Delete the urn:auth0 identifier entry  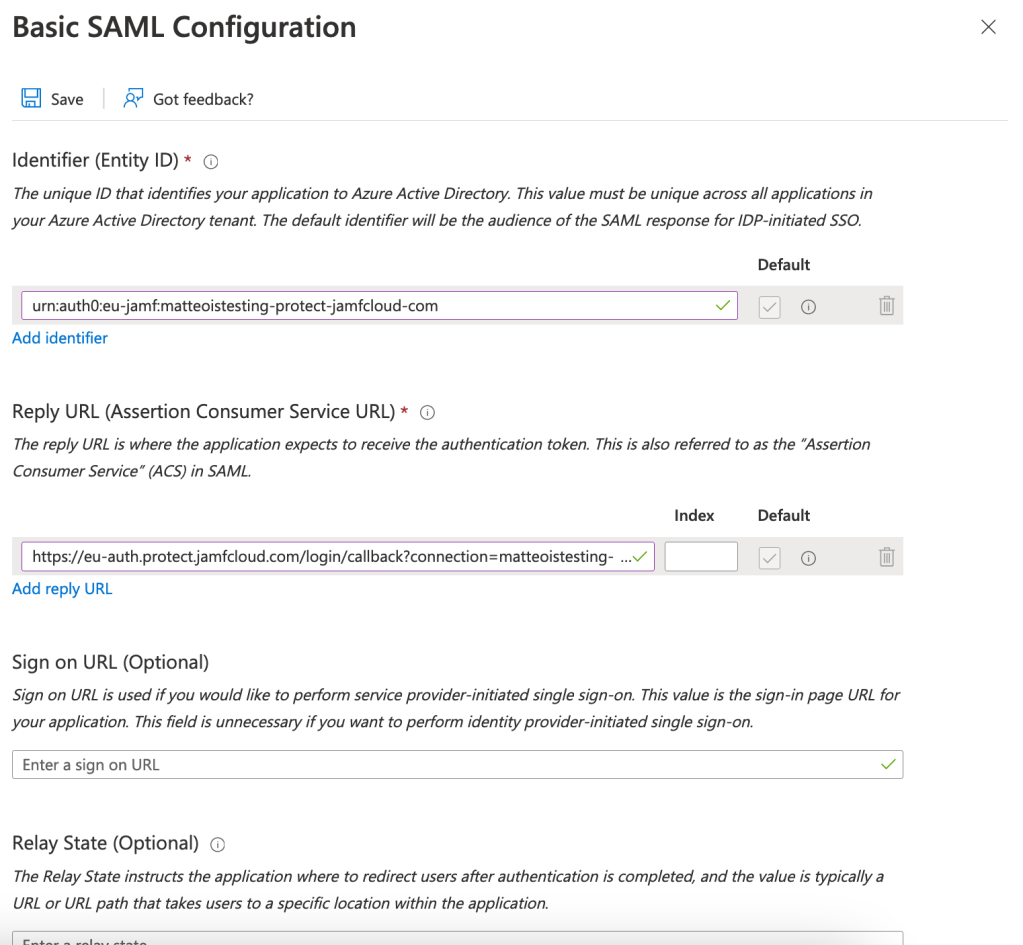click(886, 306)
